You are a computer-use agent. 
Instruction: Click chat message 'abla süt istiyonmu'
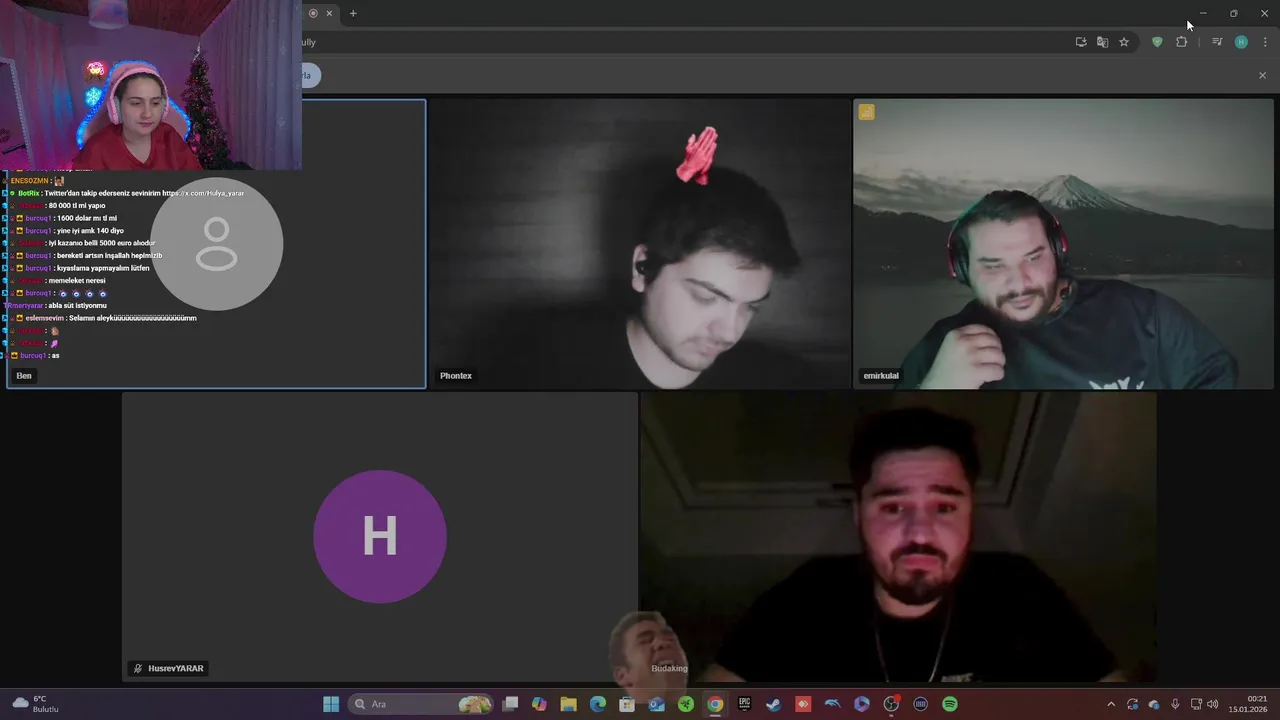coord(77,305)
